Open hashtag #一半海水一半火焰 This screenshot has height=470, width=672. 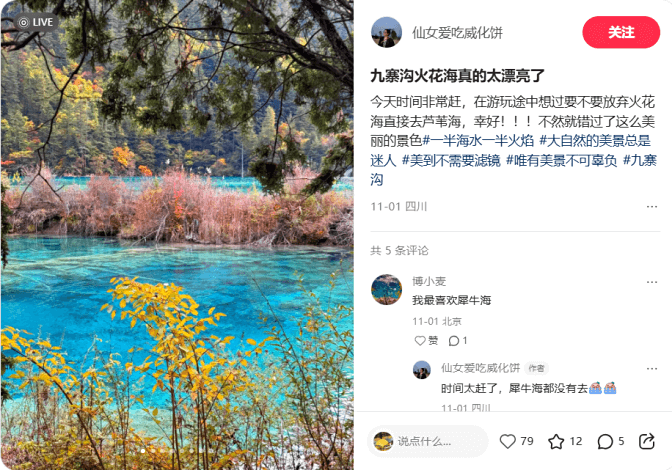478,141
